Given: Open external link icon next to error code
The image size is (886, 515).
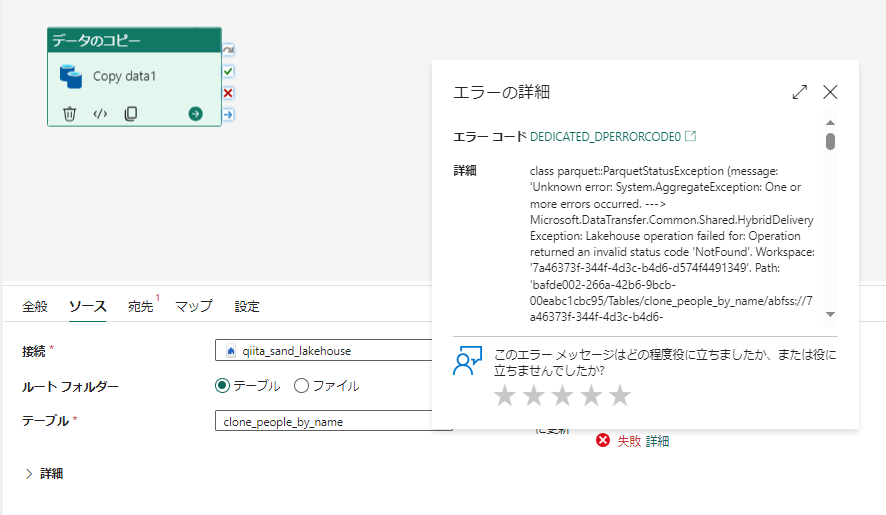Looking at the screenshot, I should coord(690,136).
